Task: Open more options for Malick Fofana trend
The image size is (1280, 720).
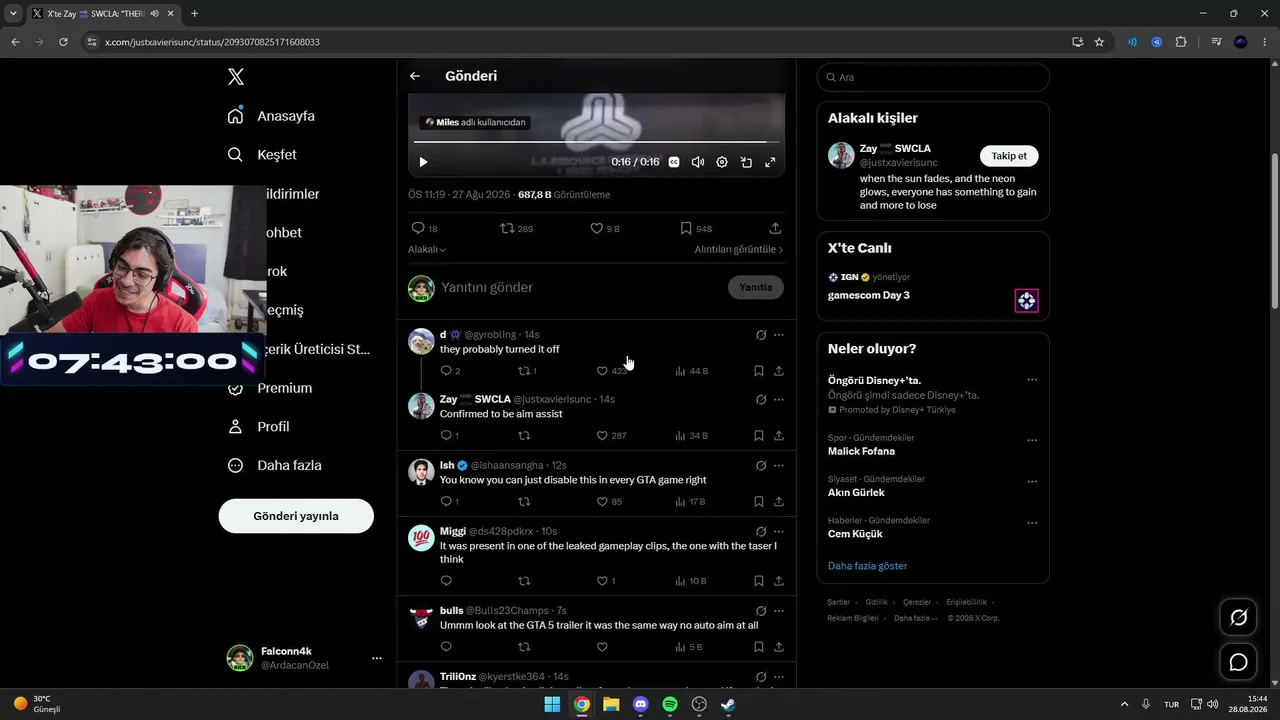Action: point(1032,440)
